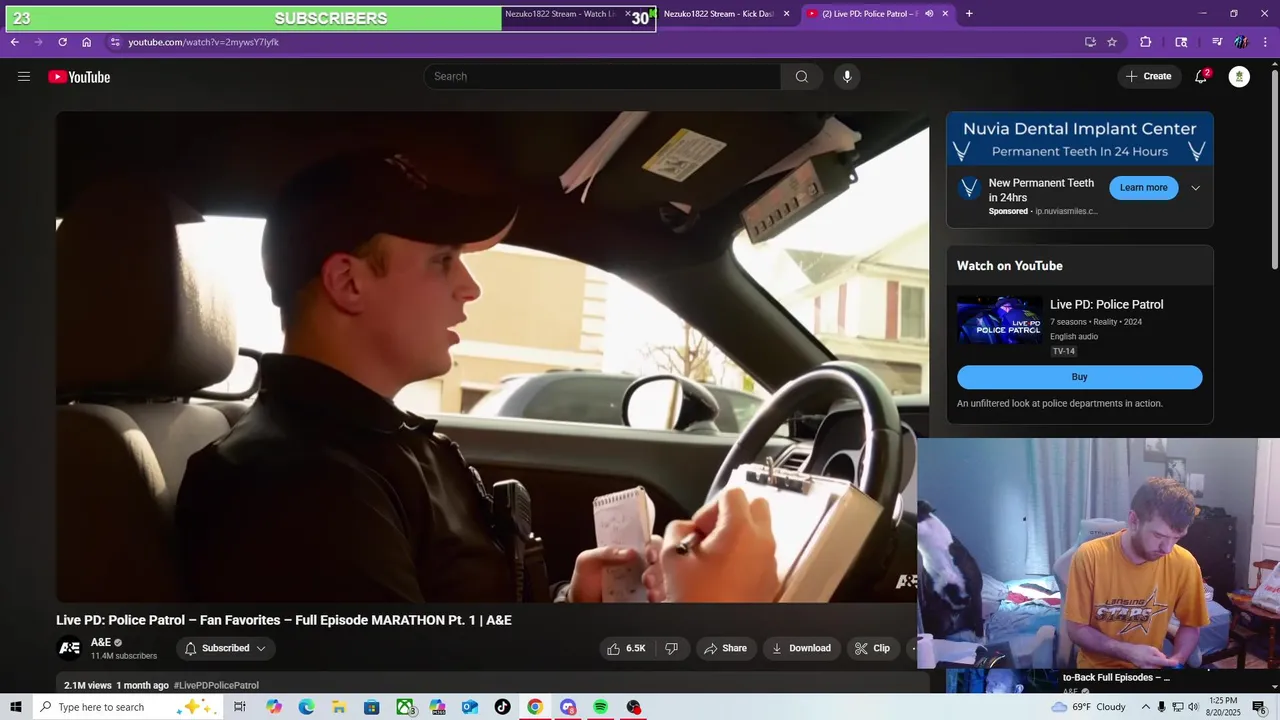
Task: Open Chrome media controls icon
Action: [1217, 42]
